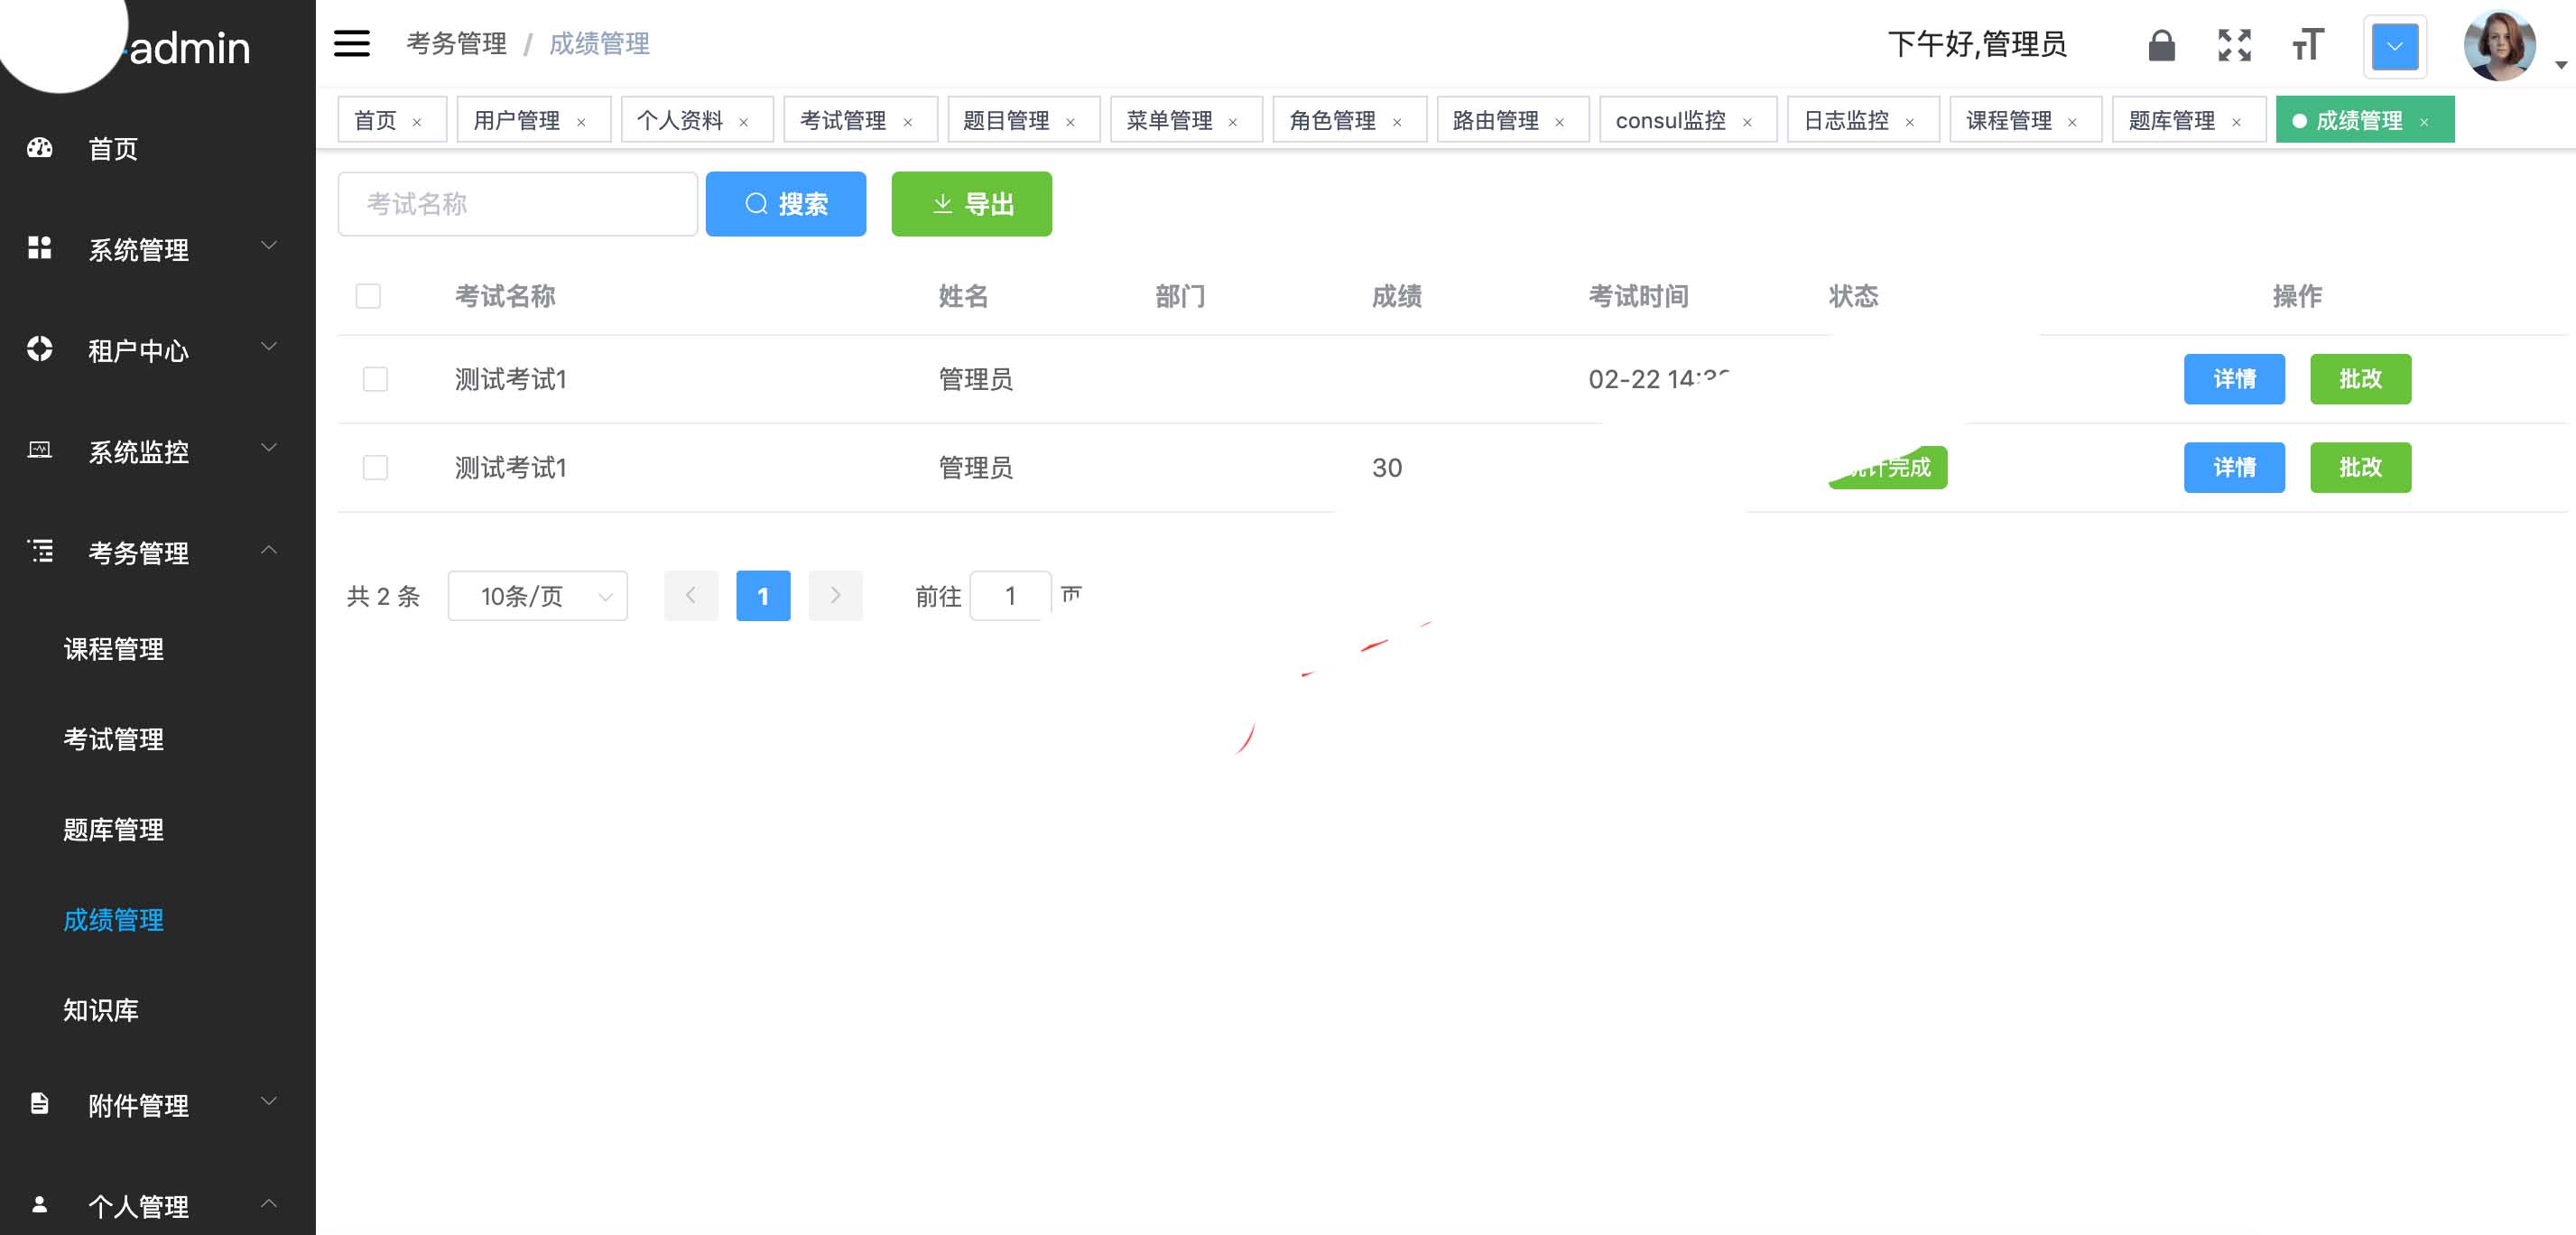Toggle fullscreen mode icon
Screen dimensions: 2576x1235
point(2234,45)
